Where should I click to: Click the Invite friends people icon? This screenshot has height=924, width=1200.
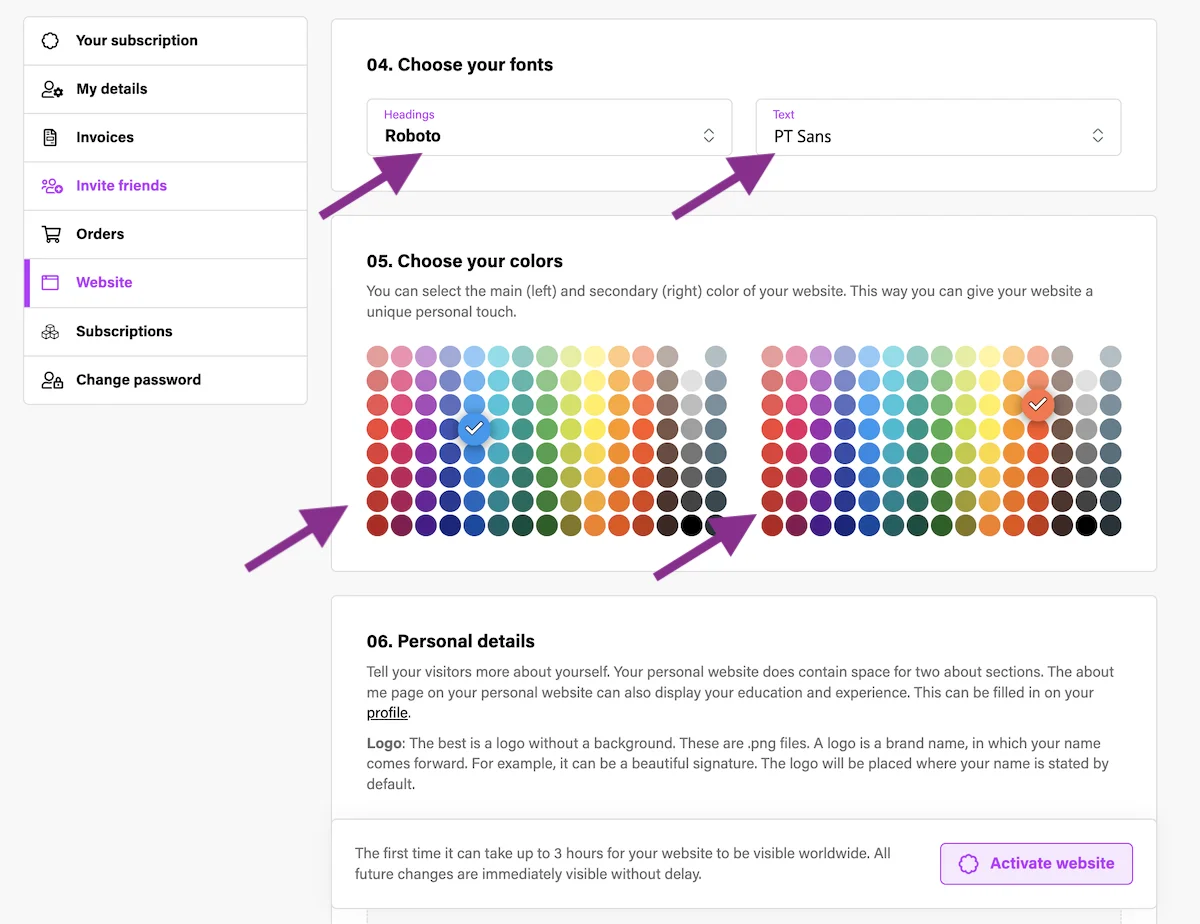[x=52, y=186]
